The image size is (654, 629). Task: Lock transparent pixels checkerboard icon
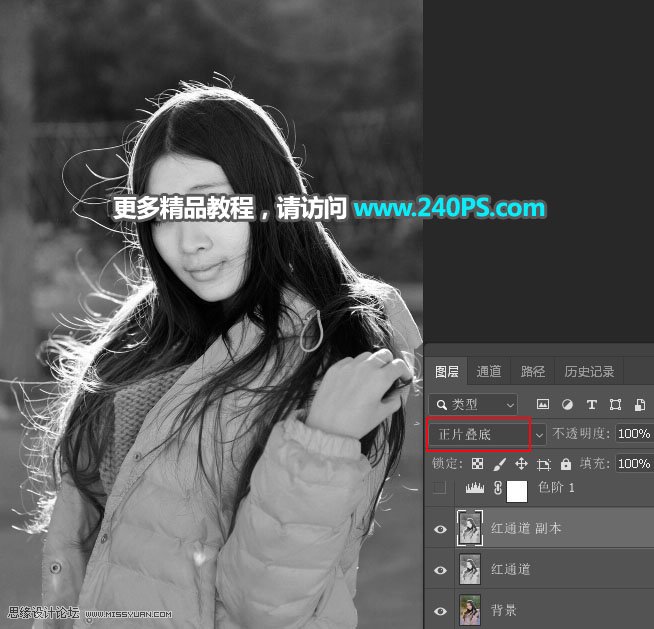click(x=477, y=464)
